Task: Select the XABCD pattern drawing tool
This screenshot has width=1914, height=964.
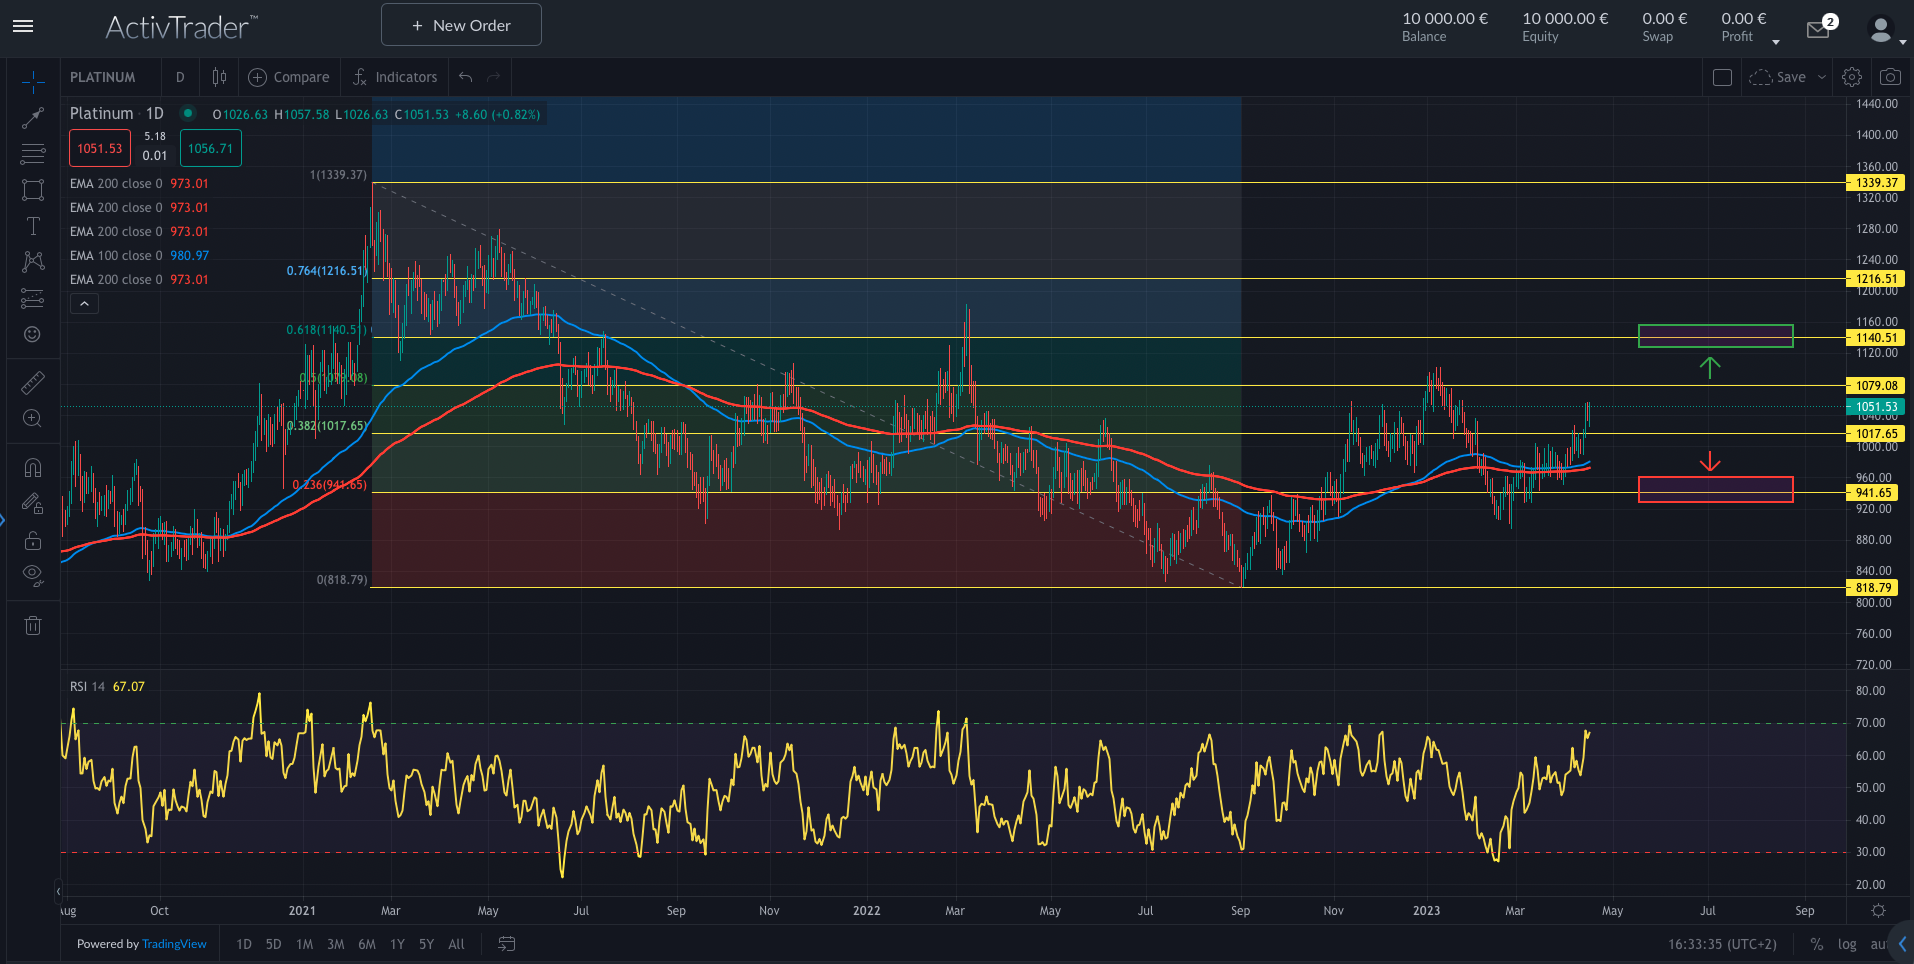Action: (x=33, y=261)
